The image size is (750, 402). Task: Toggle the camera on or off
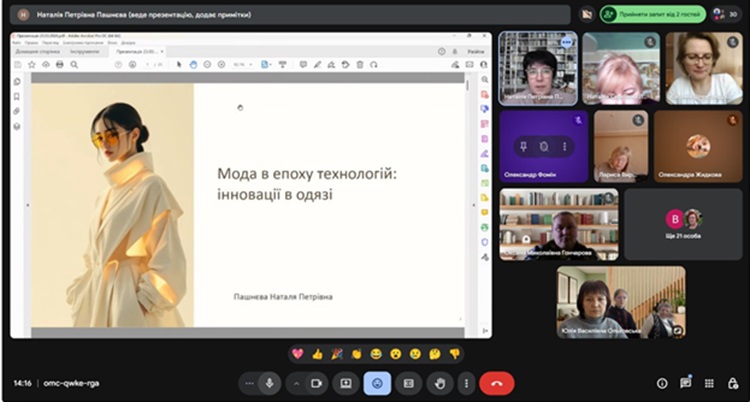[x=316, y=383]
